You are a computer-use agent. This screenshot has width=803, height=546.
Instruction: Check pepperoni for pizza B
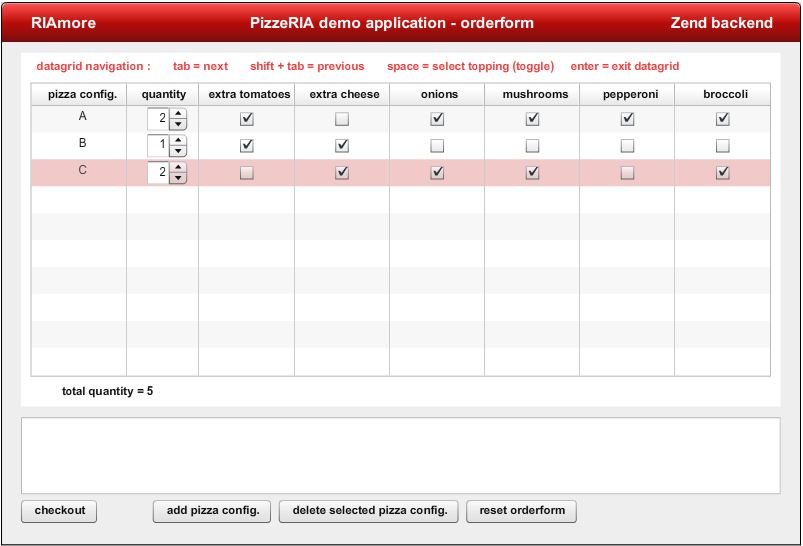pyautogui.click(x=627, y=146)
